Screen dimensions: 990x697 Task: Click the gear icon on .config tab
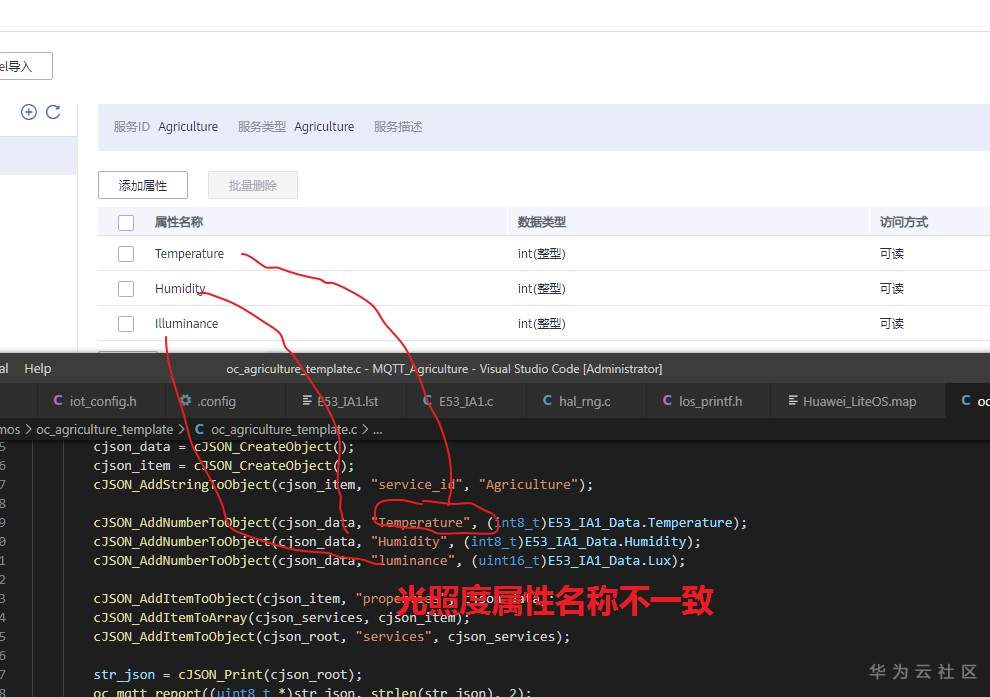[x=185, y=400]
